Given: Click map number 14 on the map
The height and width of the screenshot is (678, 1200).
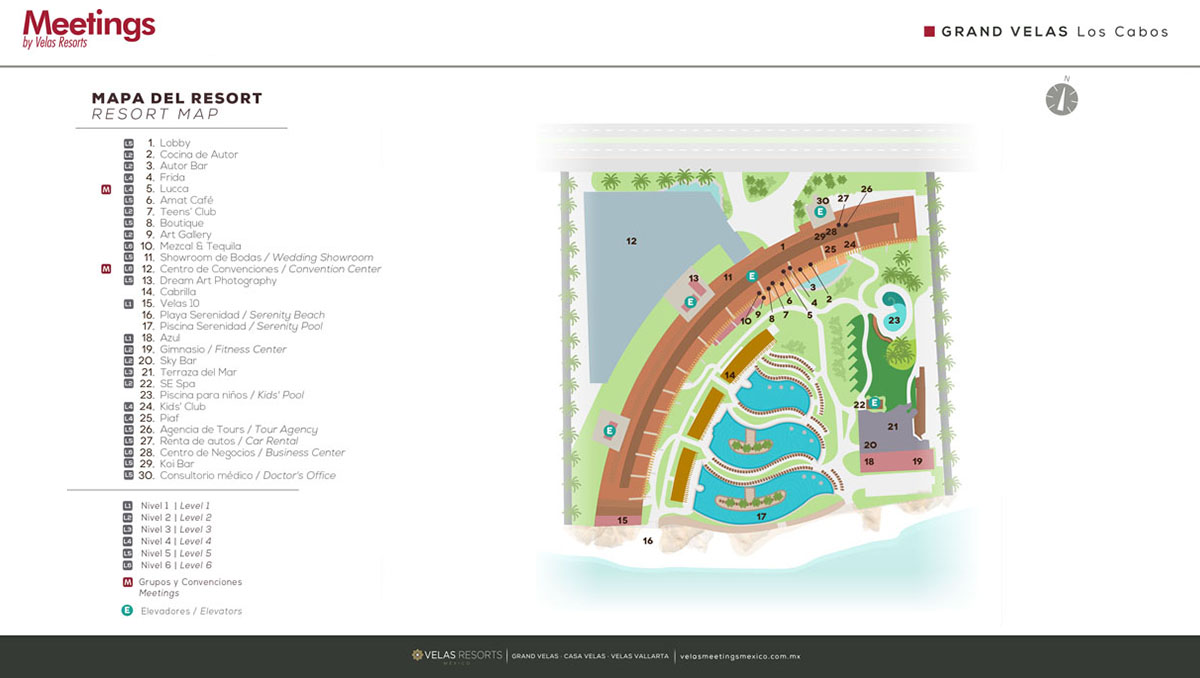Looking at the screenshot, I should (x=730, y=376).
